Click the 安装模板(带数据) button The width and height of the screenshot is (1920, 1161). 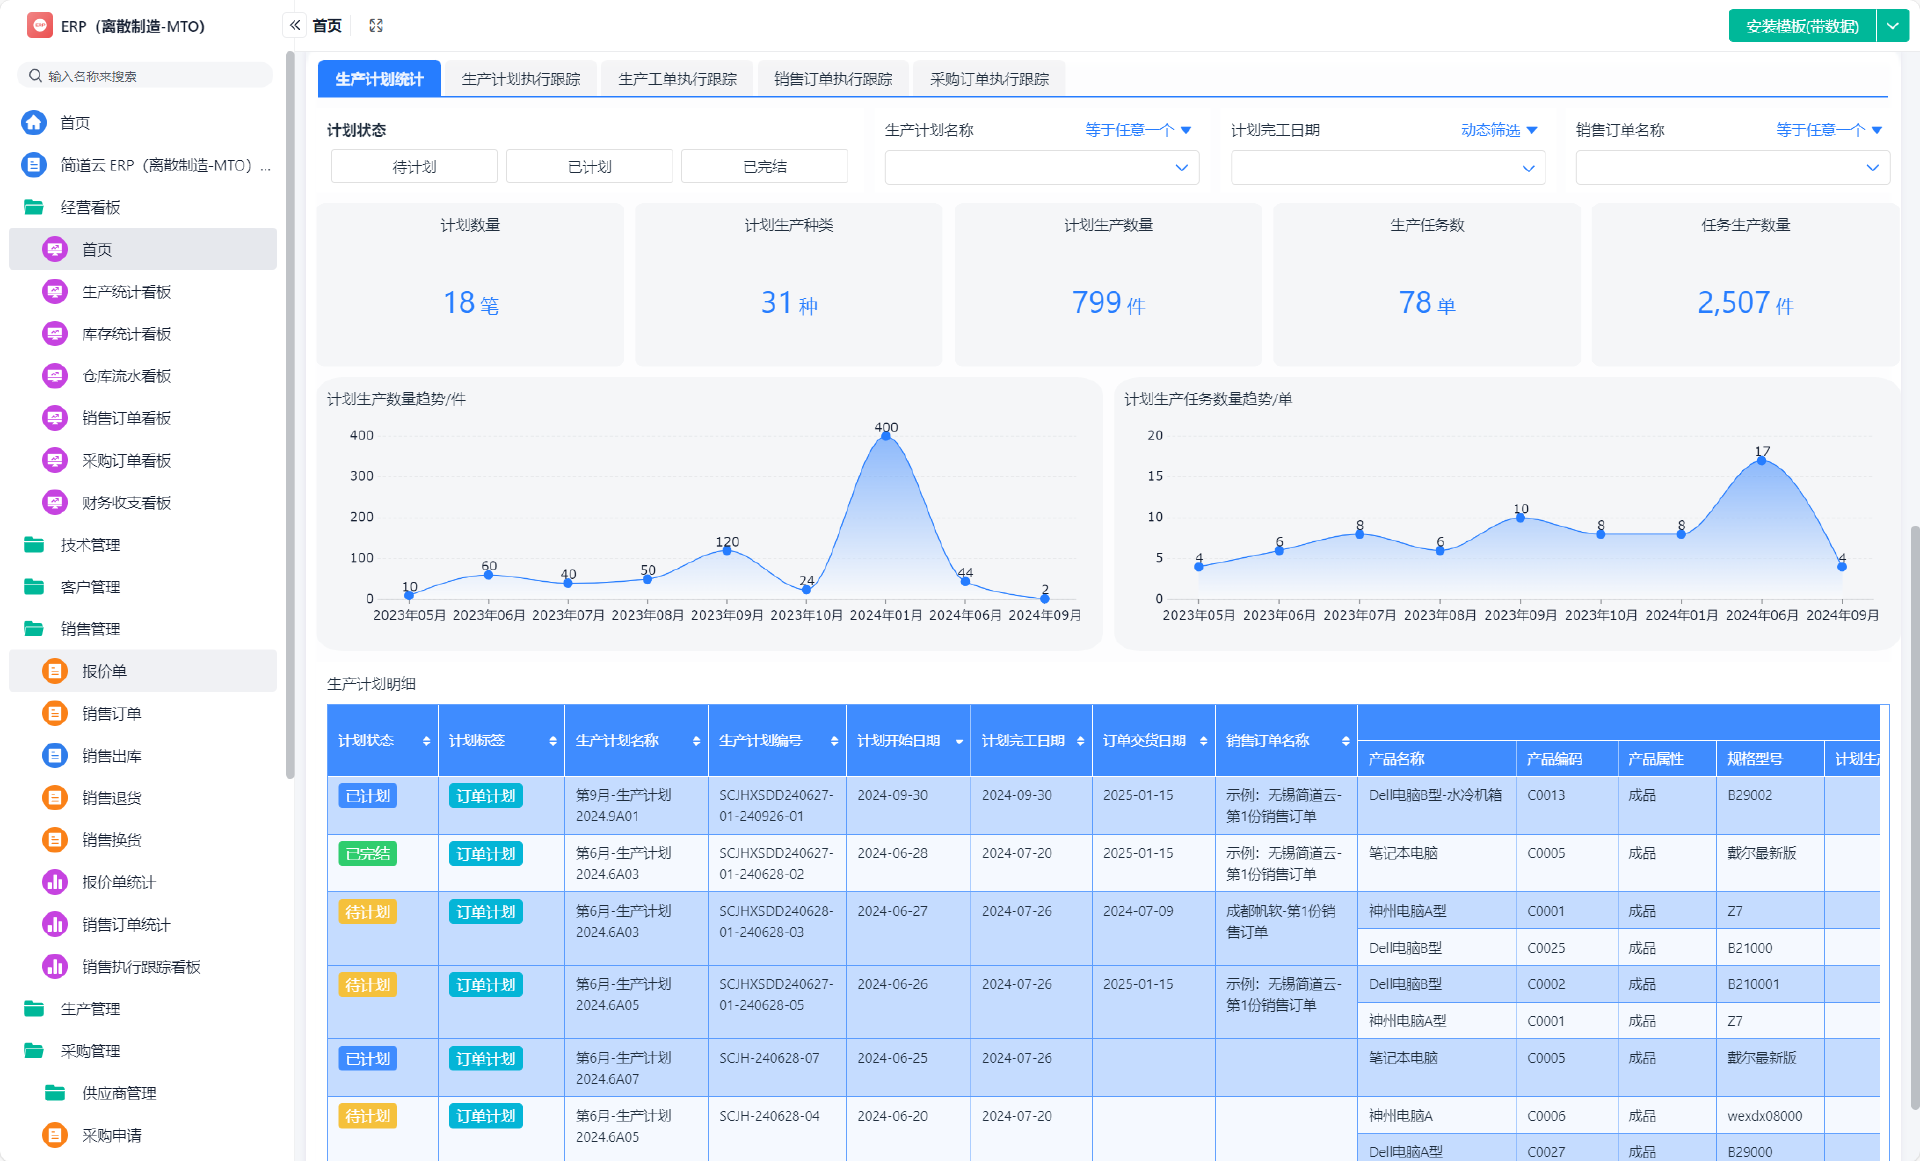point(1802,26)
